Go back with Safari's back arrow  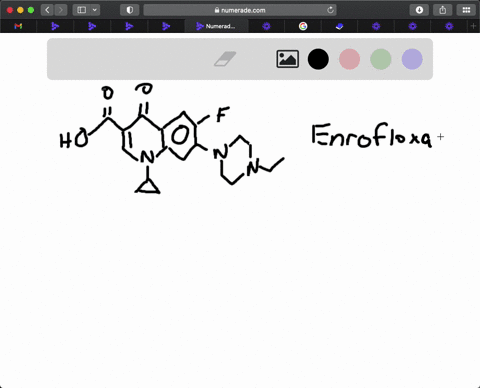[47, 10]
